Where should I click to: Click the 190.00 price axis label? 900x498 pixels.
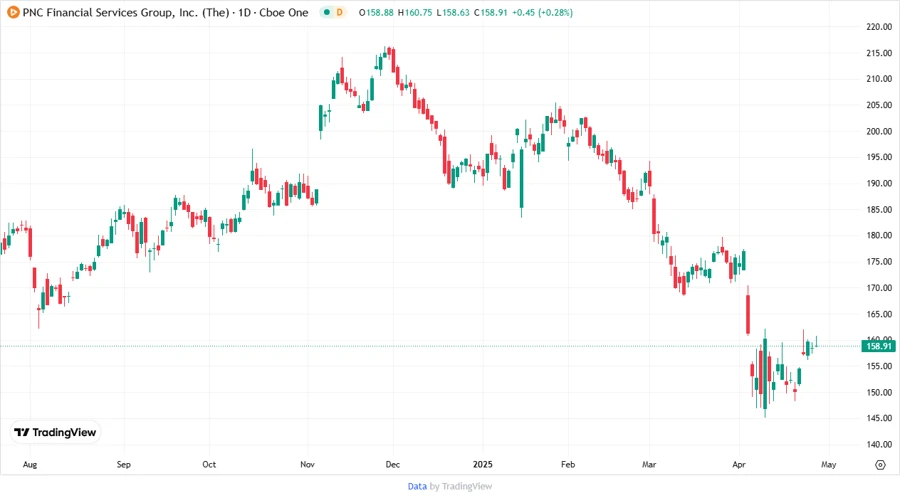click(x=879, y=184)
